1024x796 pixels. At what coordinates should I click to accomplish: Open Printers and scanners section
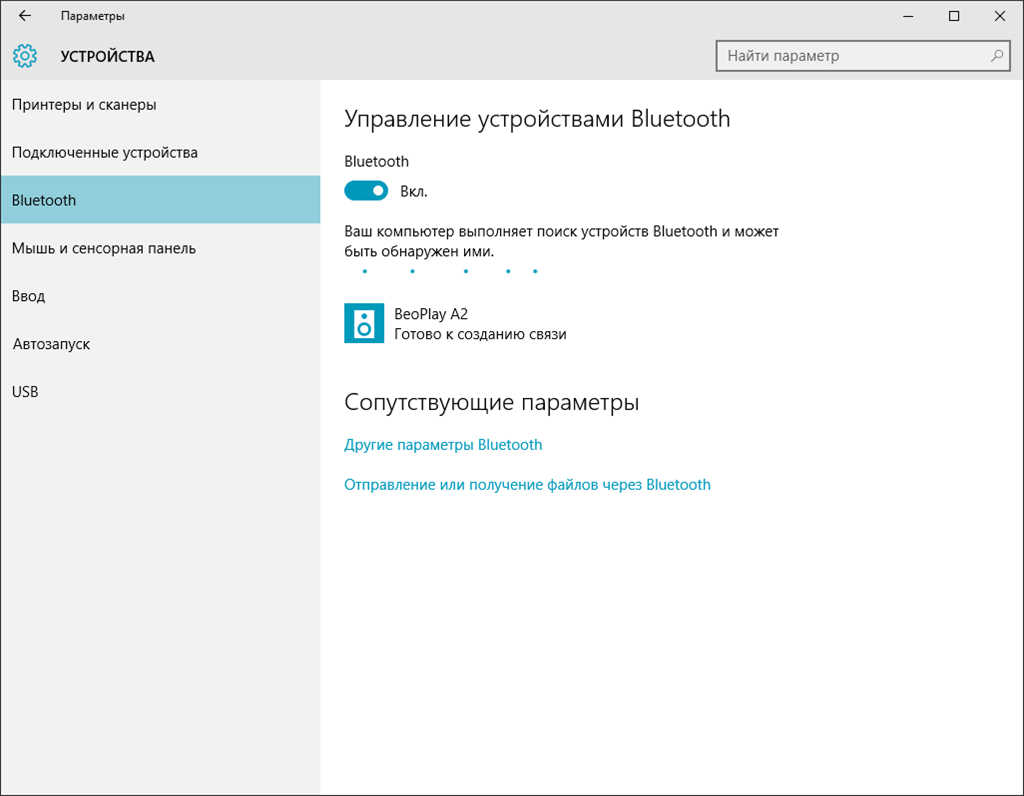click(x=161, y=104)
